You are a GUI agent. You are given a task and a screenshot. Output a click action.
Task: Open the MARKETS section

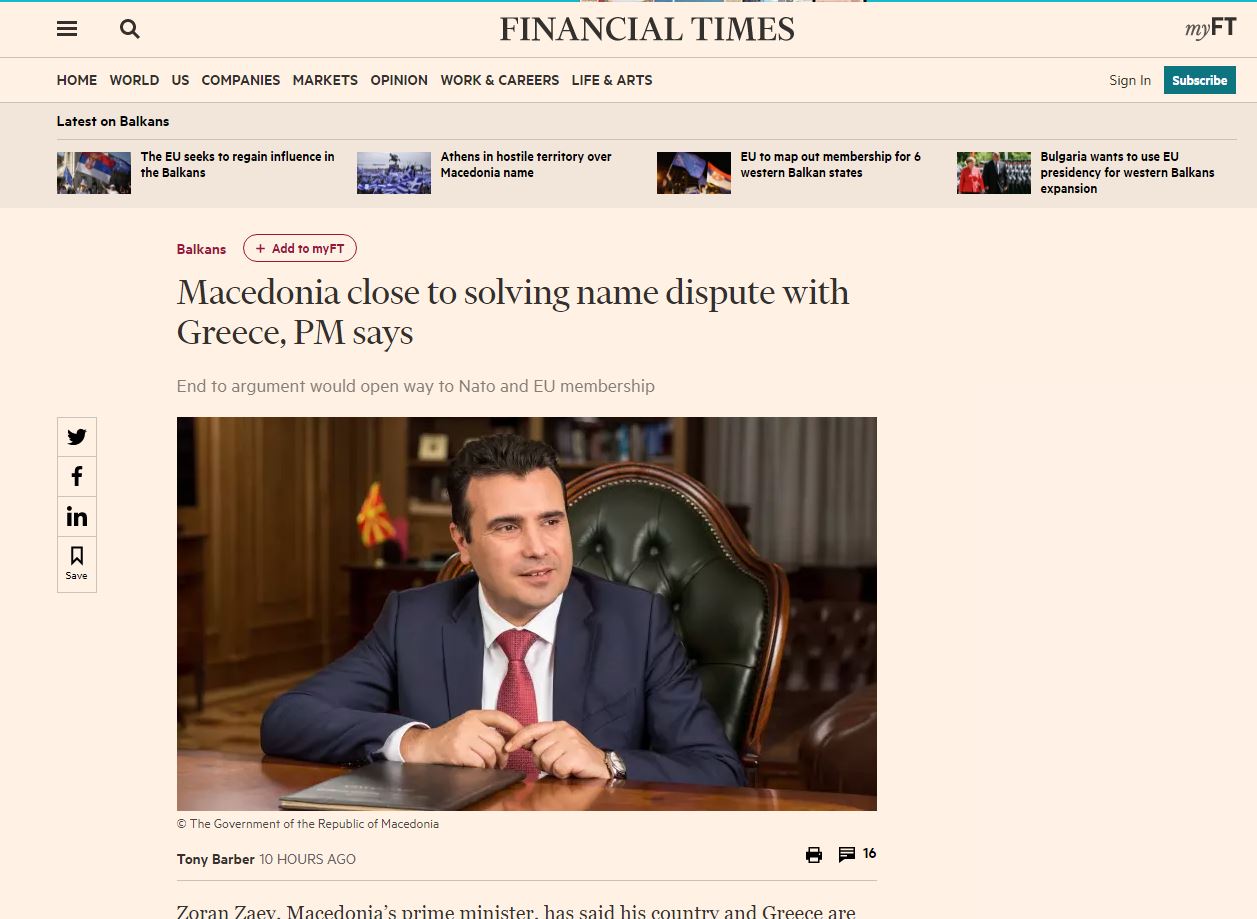325,80
